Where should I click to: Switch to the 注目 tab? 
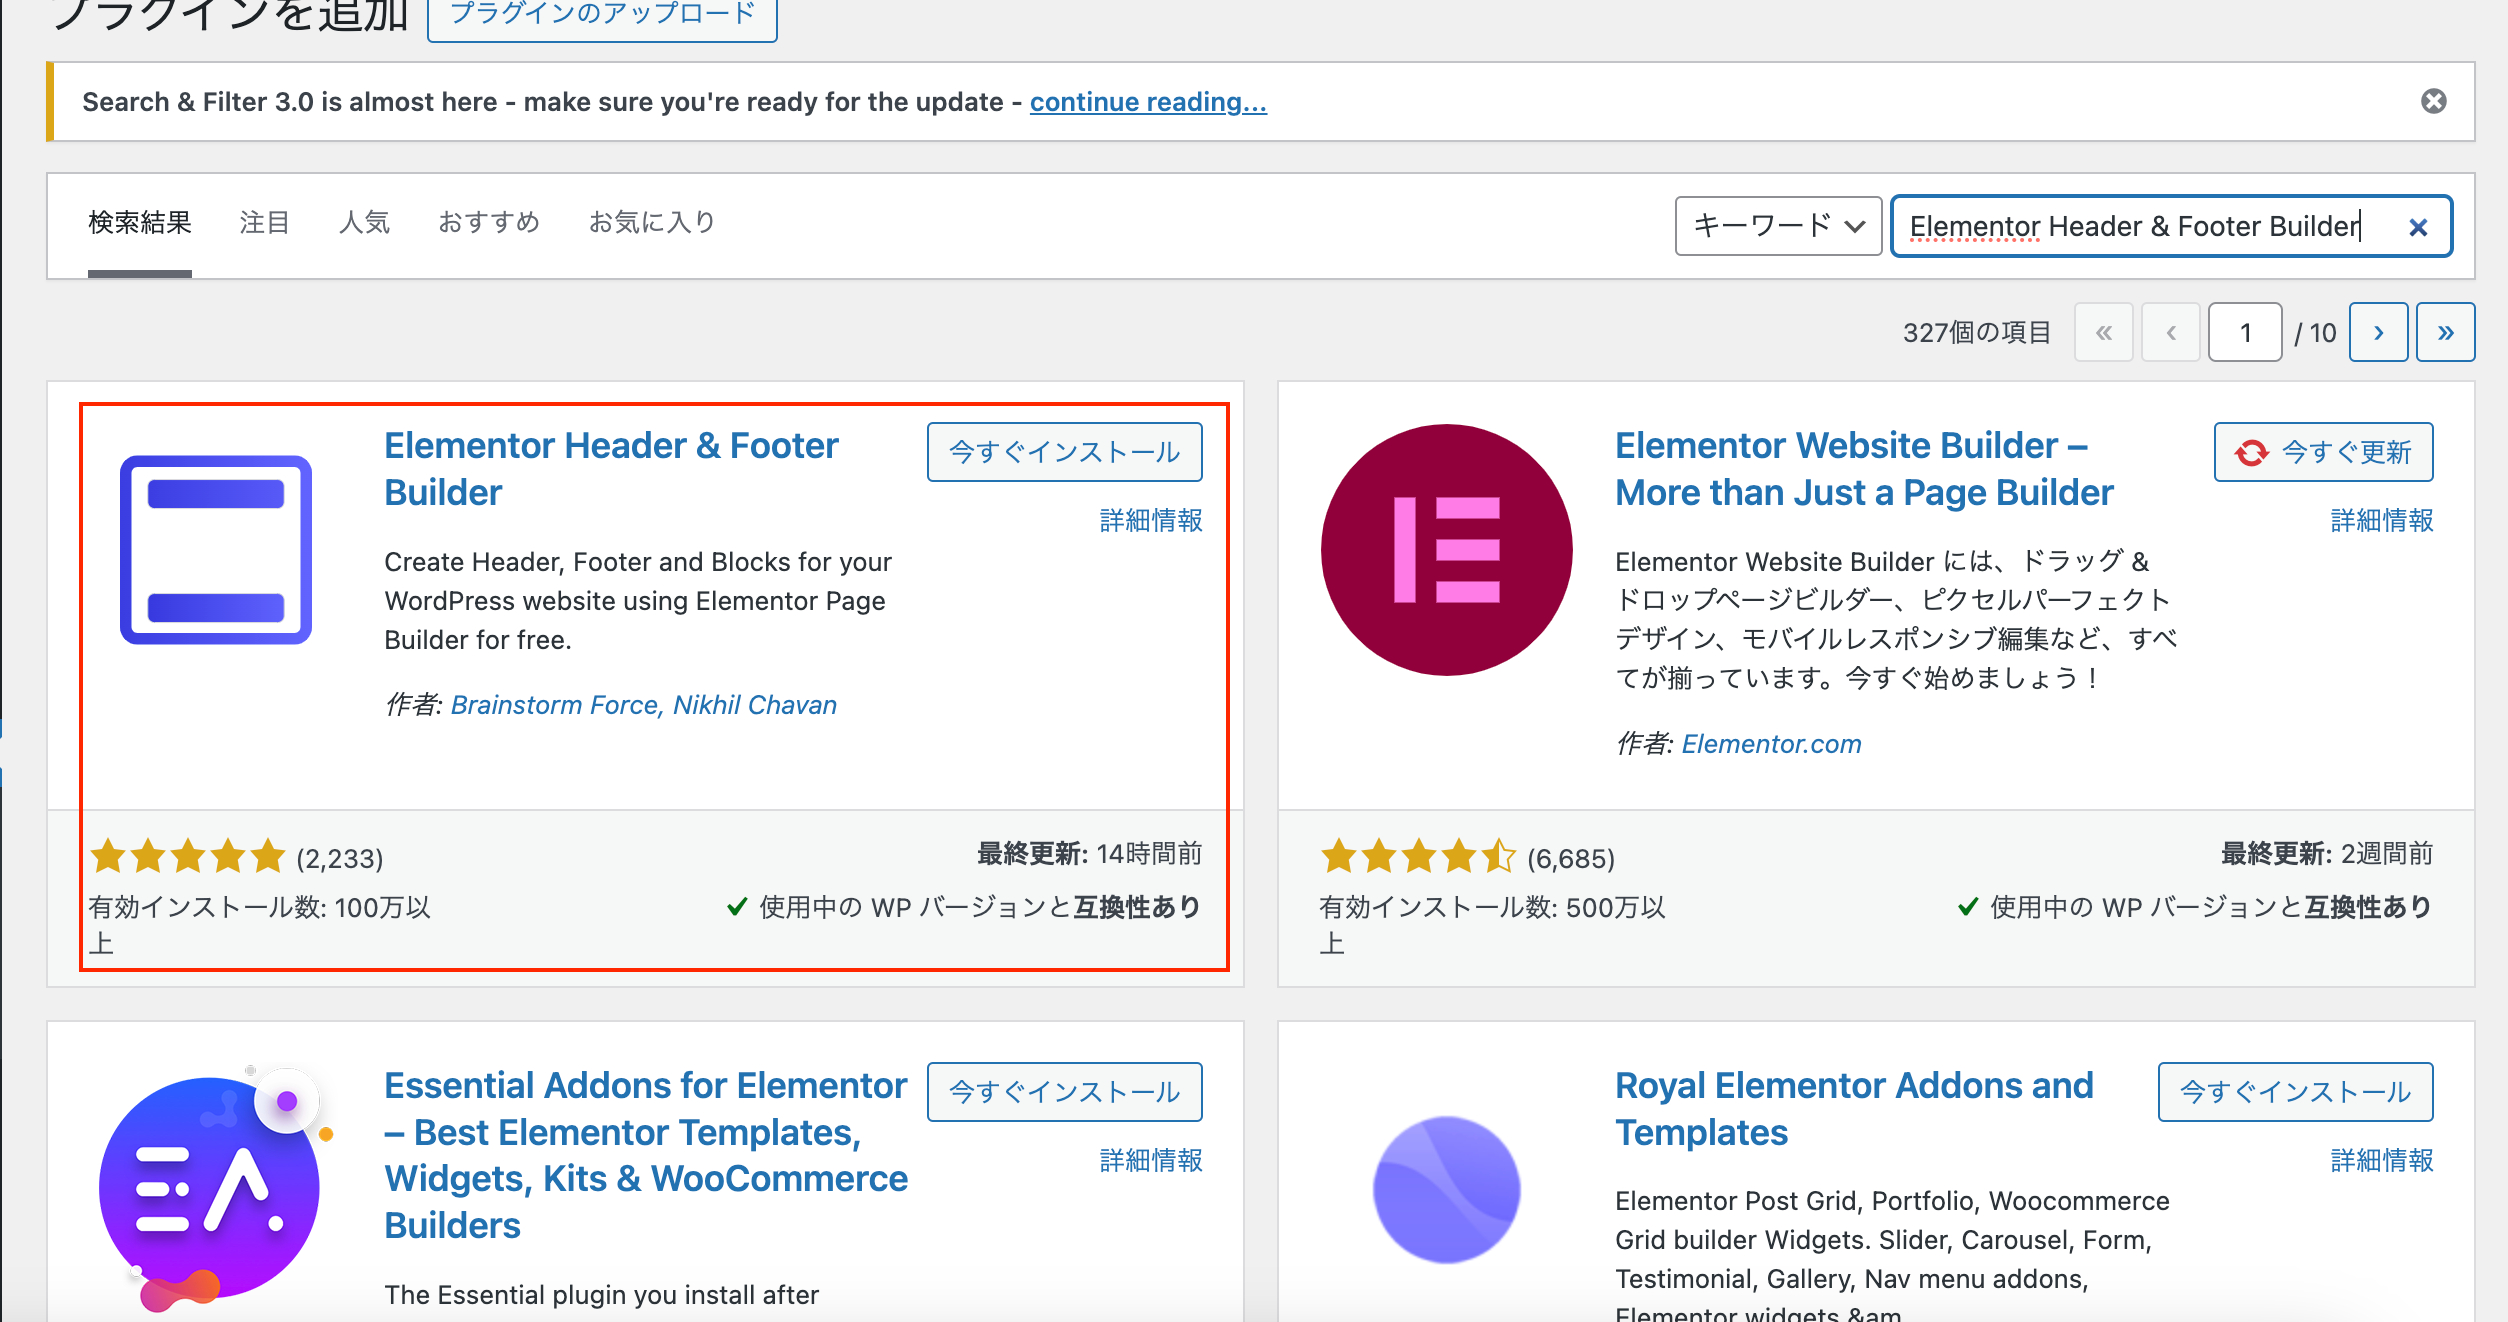click(265, 222)
